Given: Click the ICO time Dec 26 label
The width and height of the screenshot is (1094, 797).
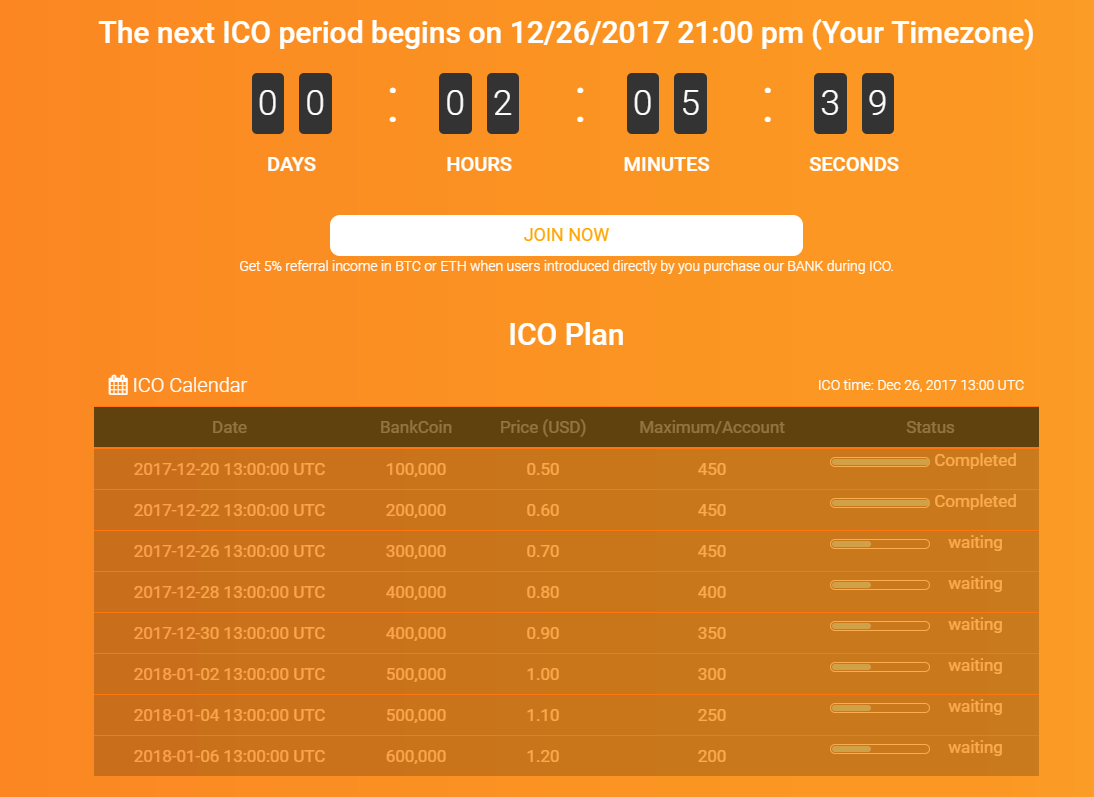Looking at the screenshot, I should point(920,386).
